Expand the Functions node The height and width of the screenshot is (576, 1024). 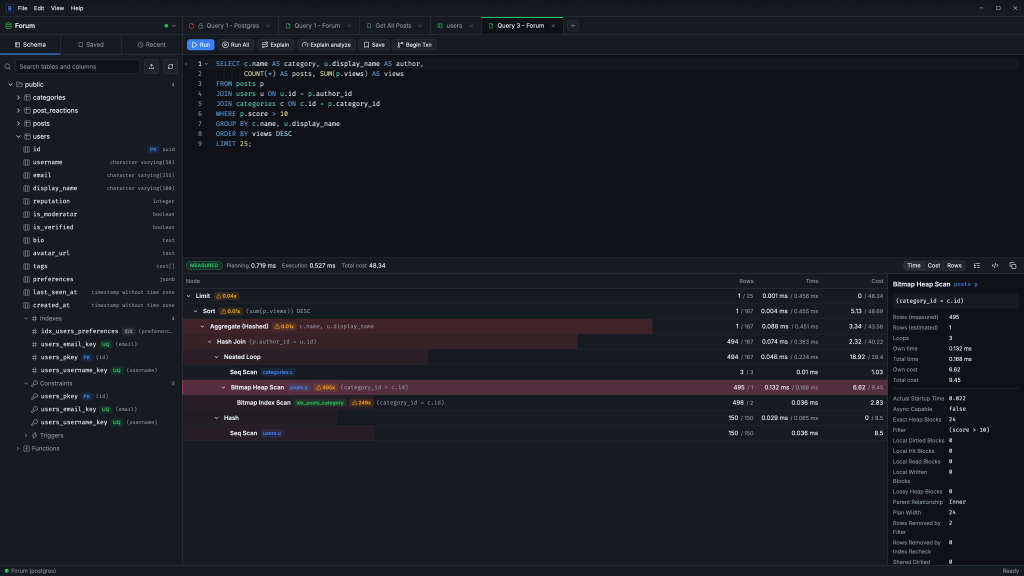[18, 449]
